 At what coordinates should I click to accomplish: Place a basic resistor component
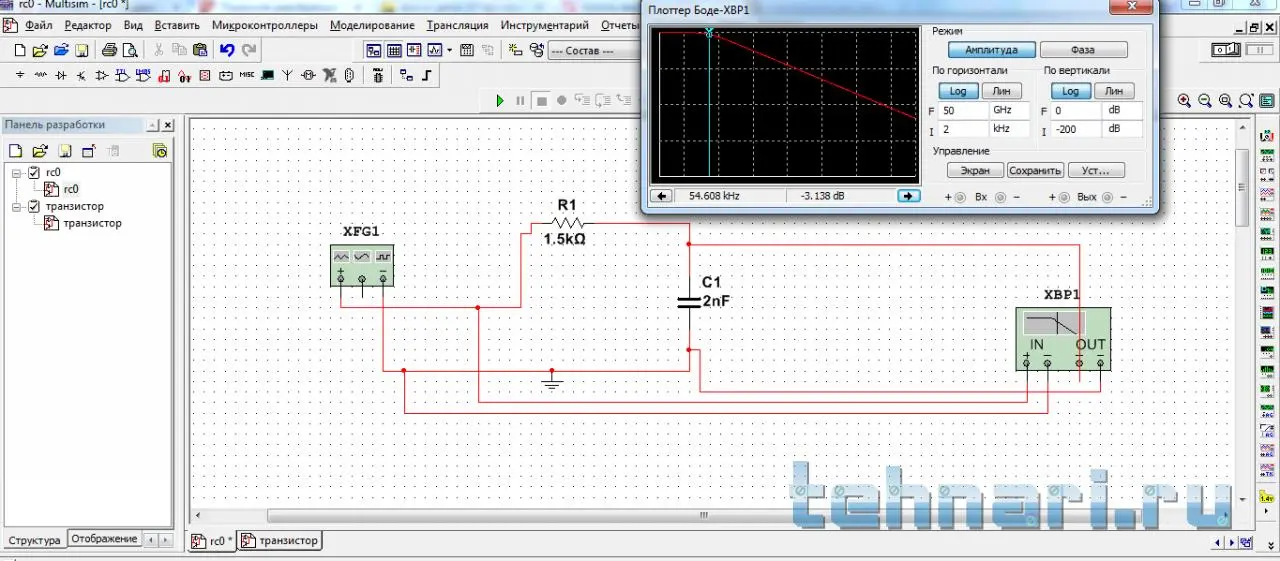point(41,75)
